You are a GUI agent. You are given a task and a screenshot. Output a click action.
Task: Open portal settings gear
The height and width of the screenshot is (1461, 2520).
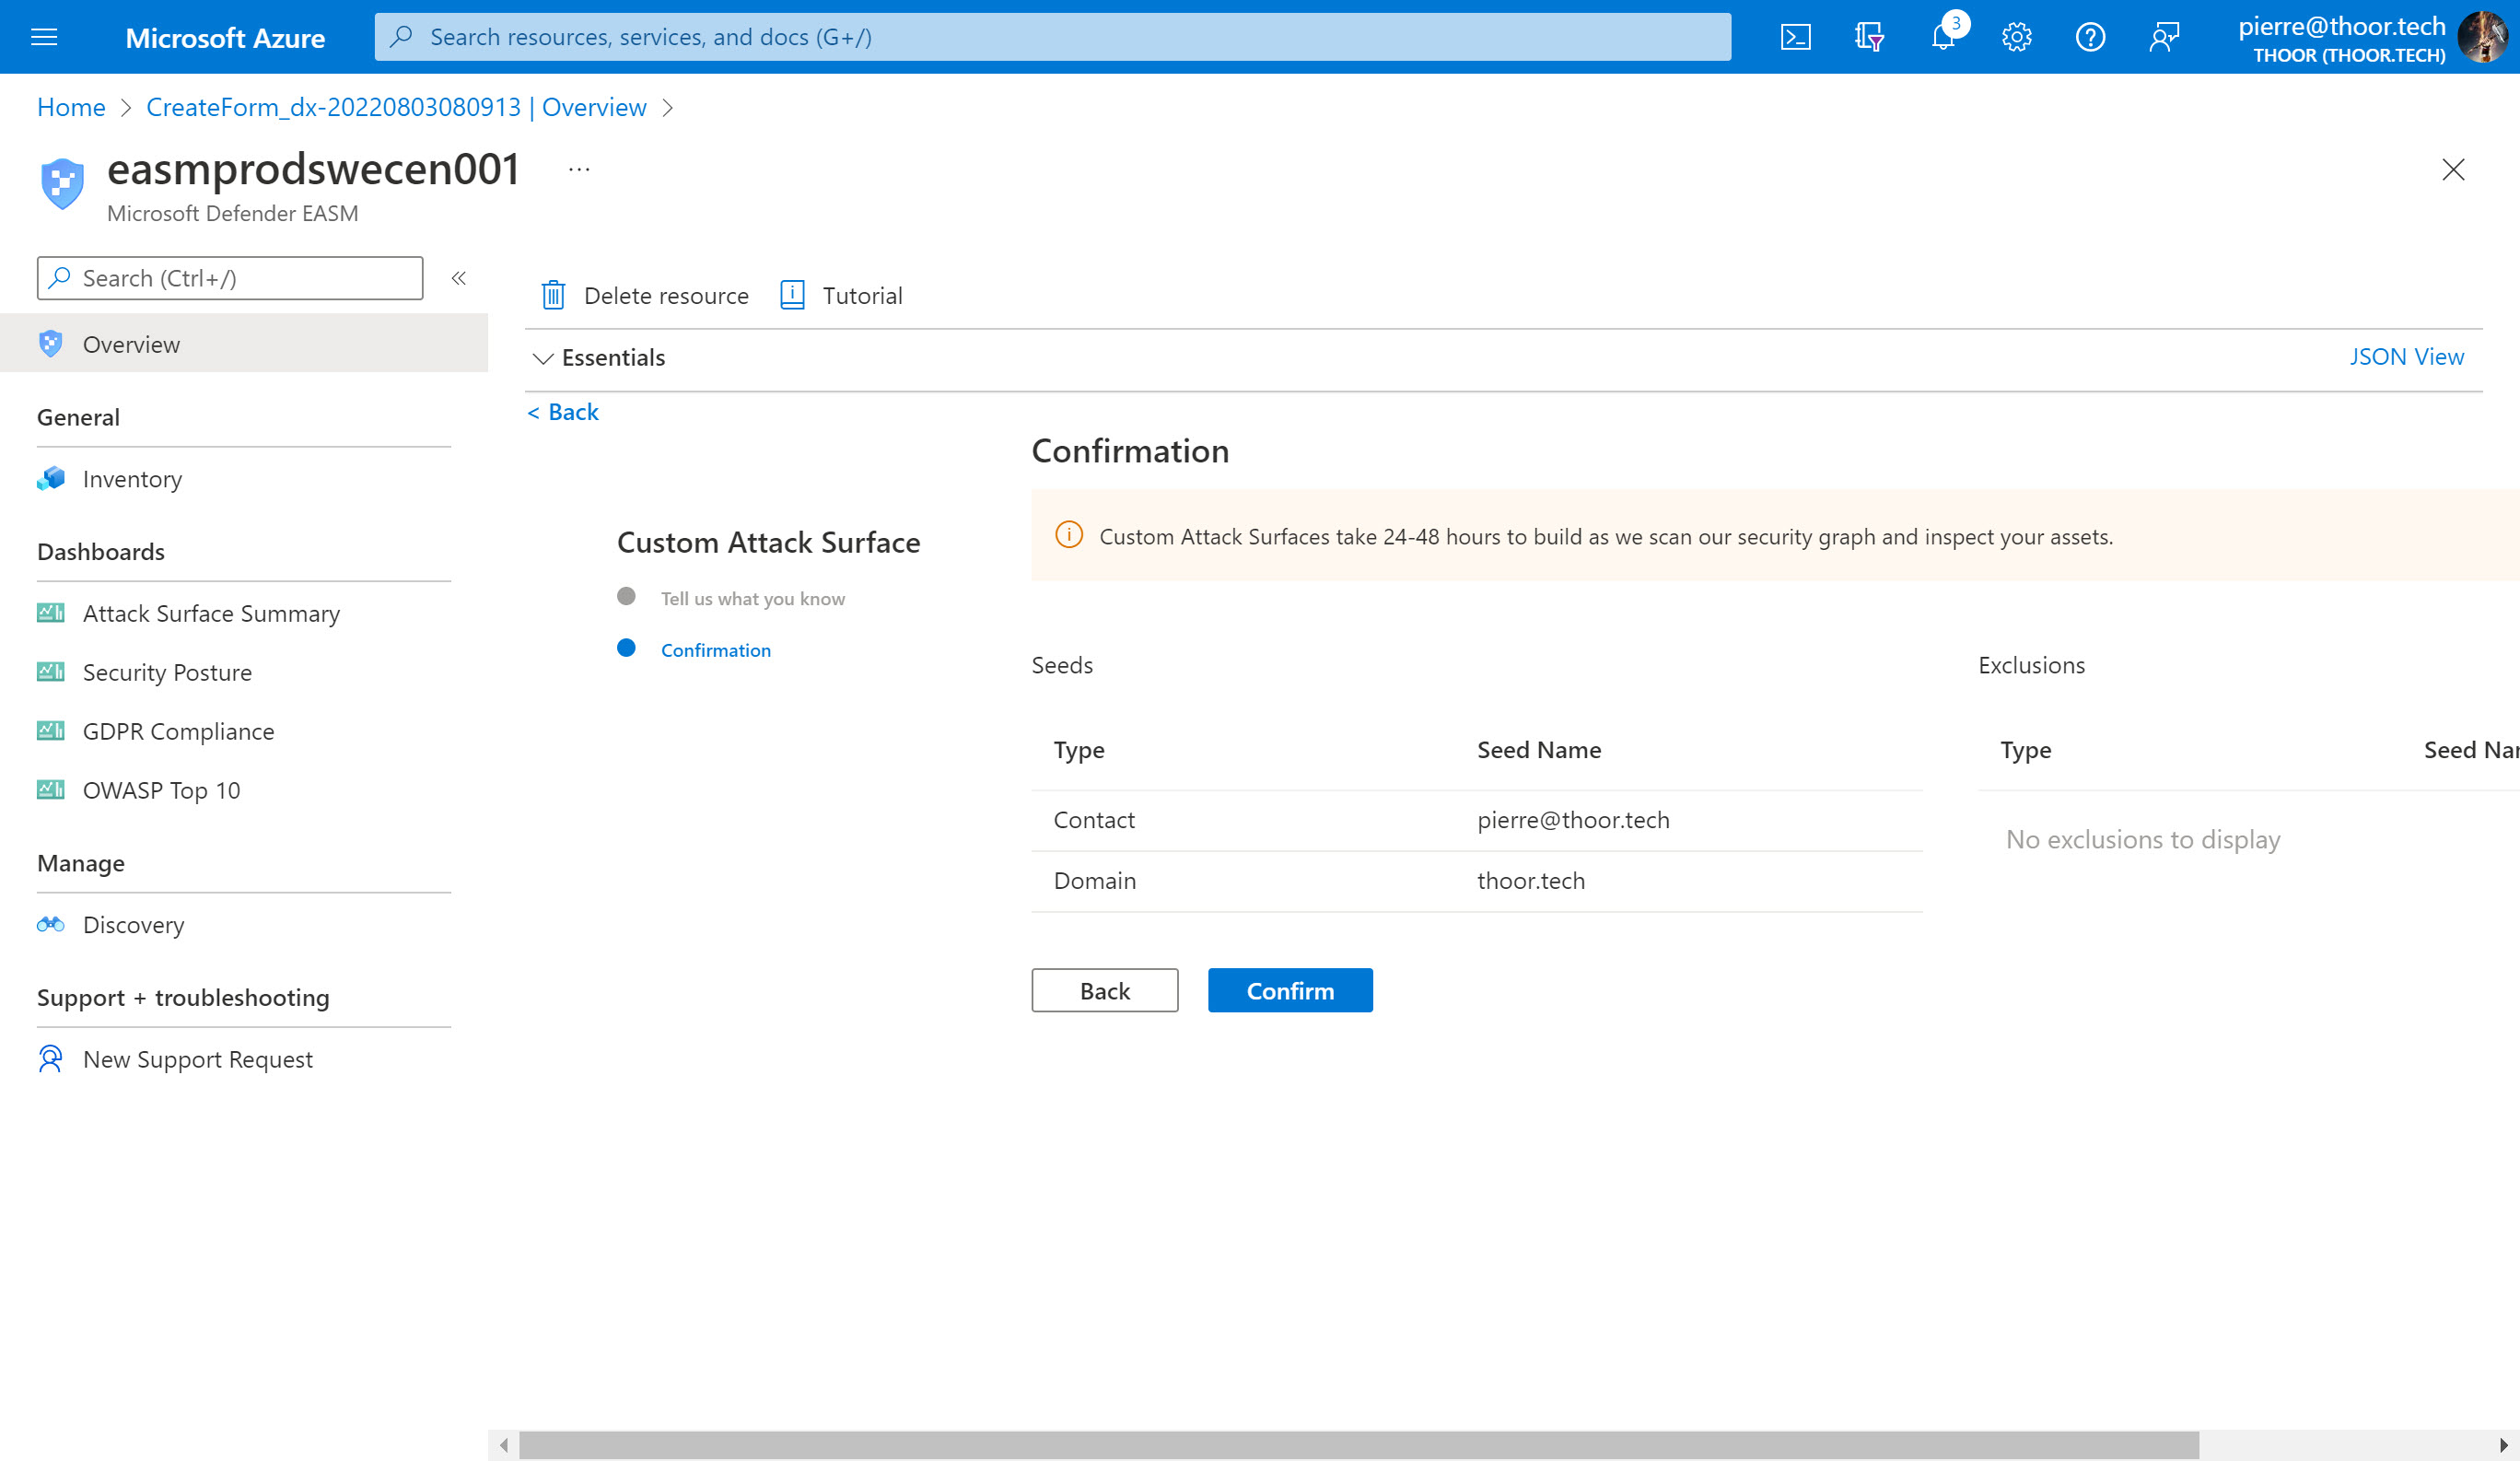tap(2016, 37)
